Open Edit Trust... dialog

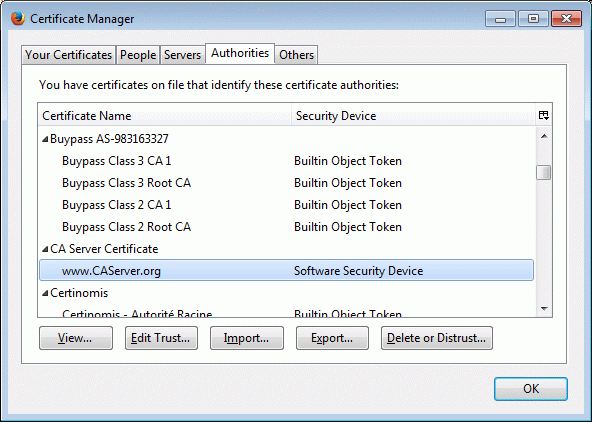point(161,338)
